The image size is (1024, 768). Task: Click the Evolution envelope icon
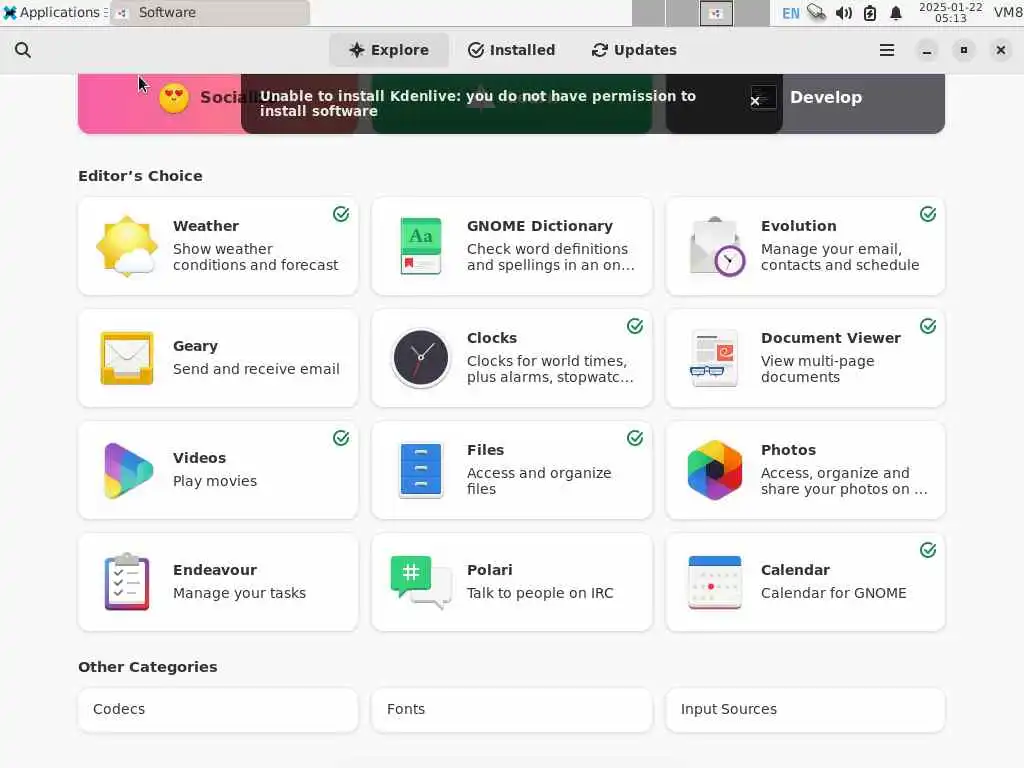point(716,246)
